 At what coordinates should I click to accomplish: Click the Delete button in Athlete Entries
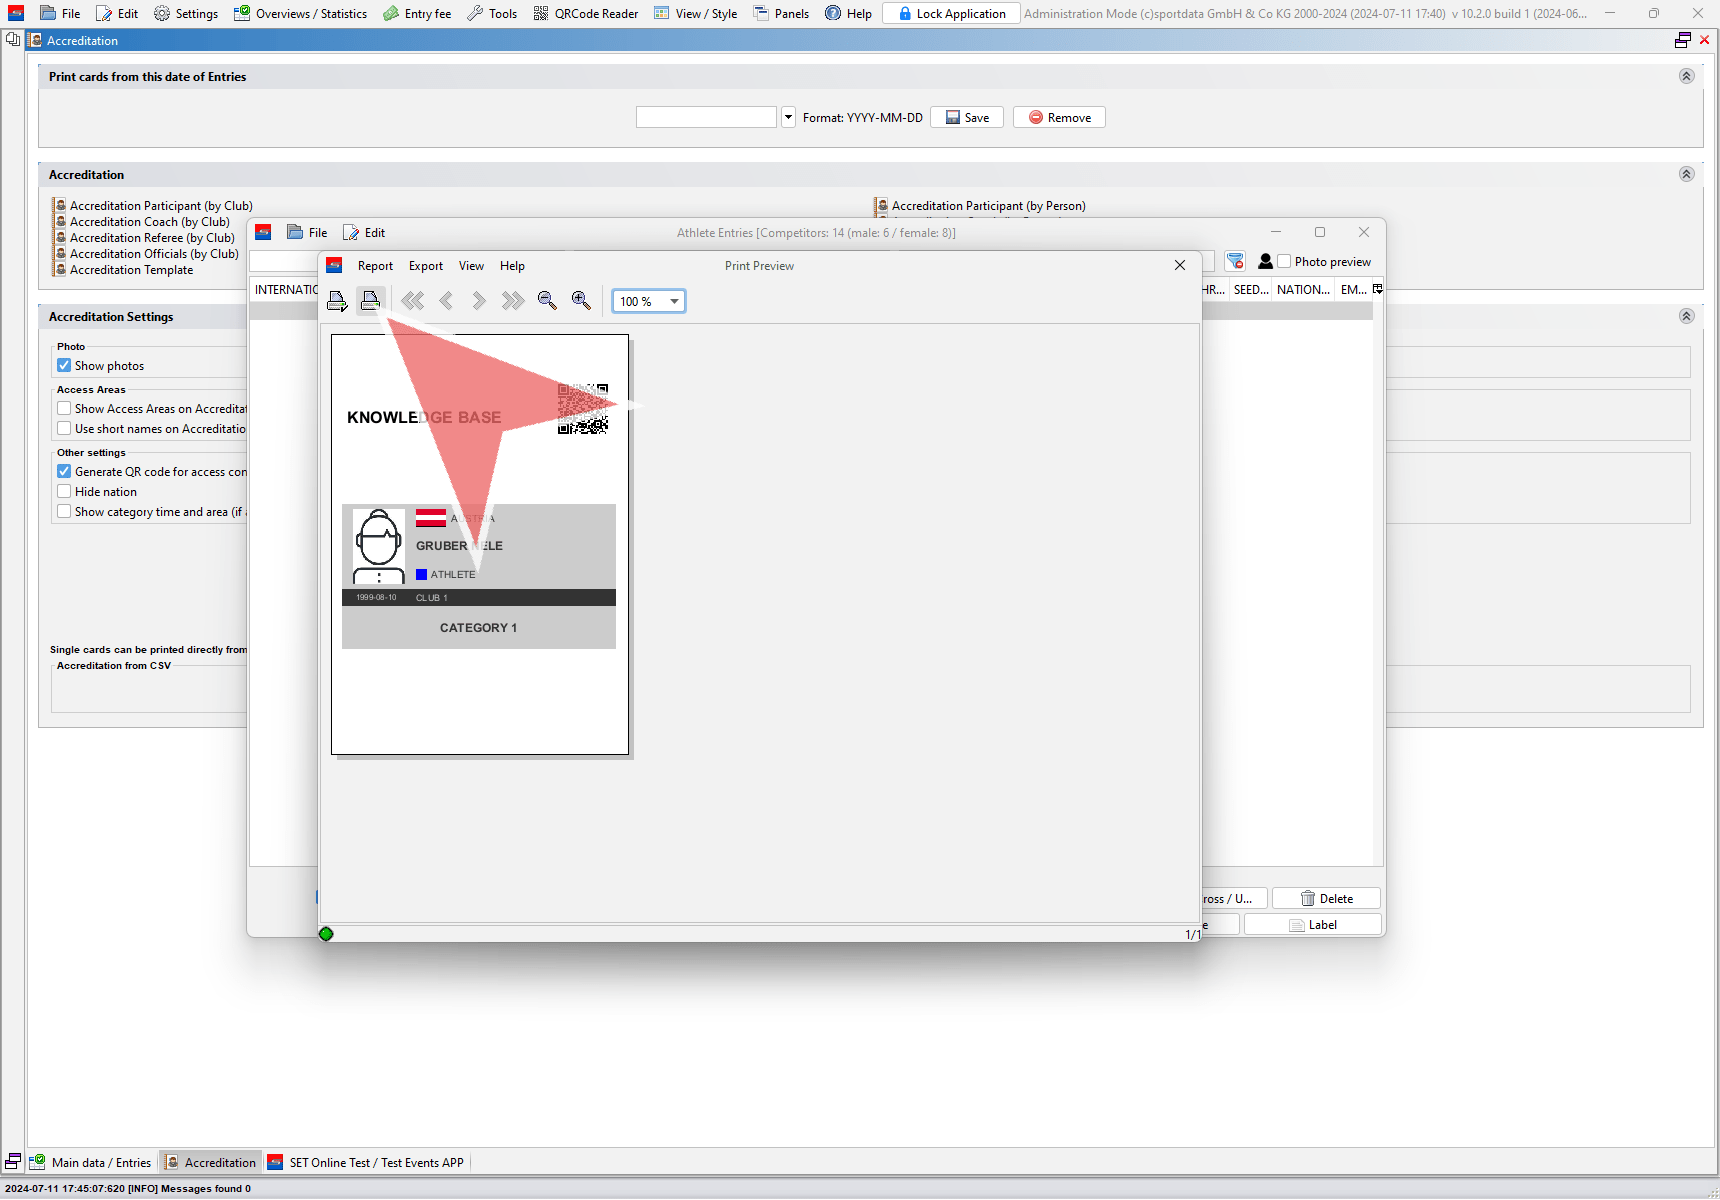pyautogui.click(x=1326, y=899)
